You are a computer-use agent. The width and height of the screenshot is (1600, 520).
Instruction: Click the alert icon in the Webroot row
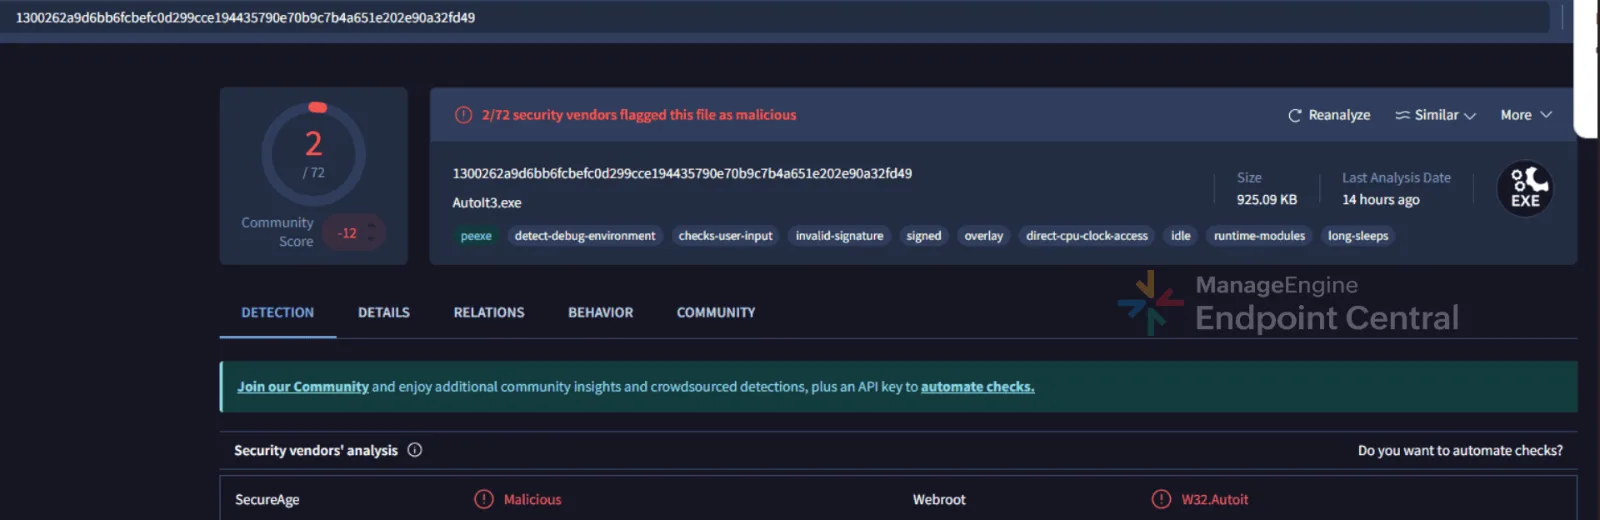coord(1161,499)
